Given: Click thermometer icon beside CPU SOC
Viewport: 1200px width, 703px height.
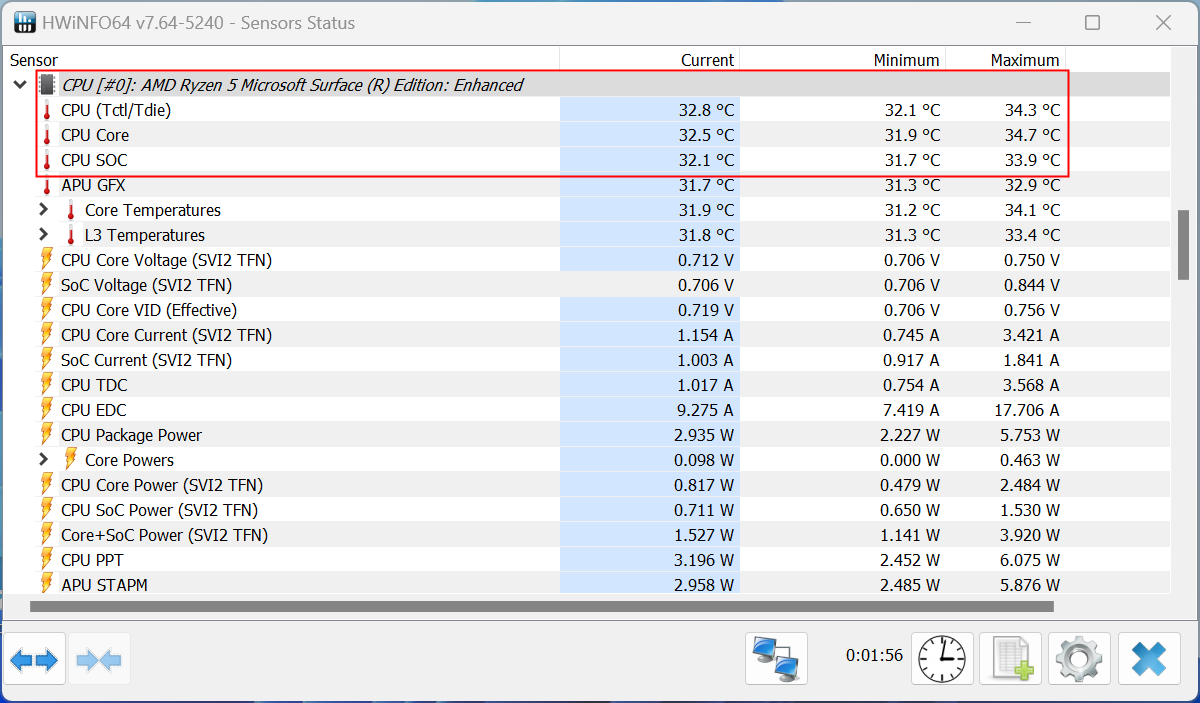Looking at the screenshot, I should (x=46, y=160).
